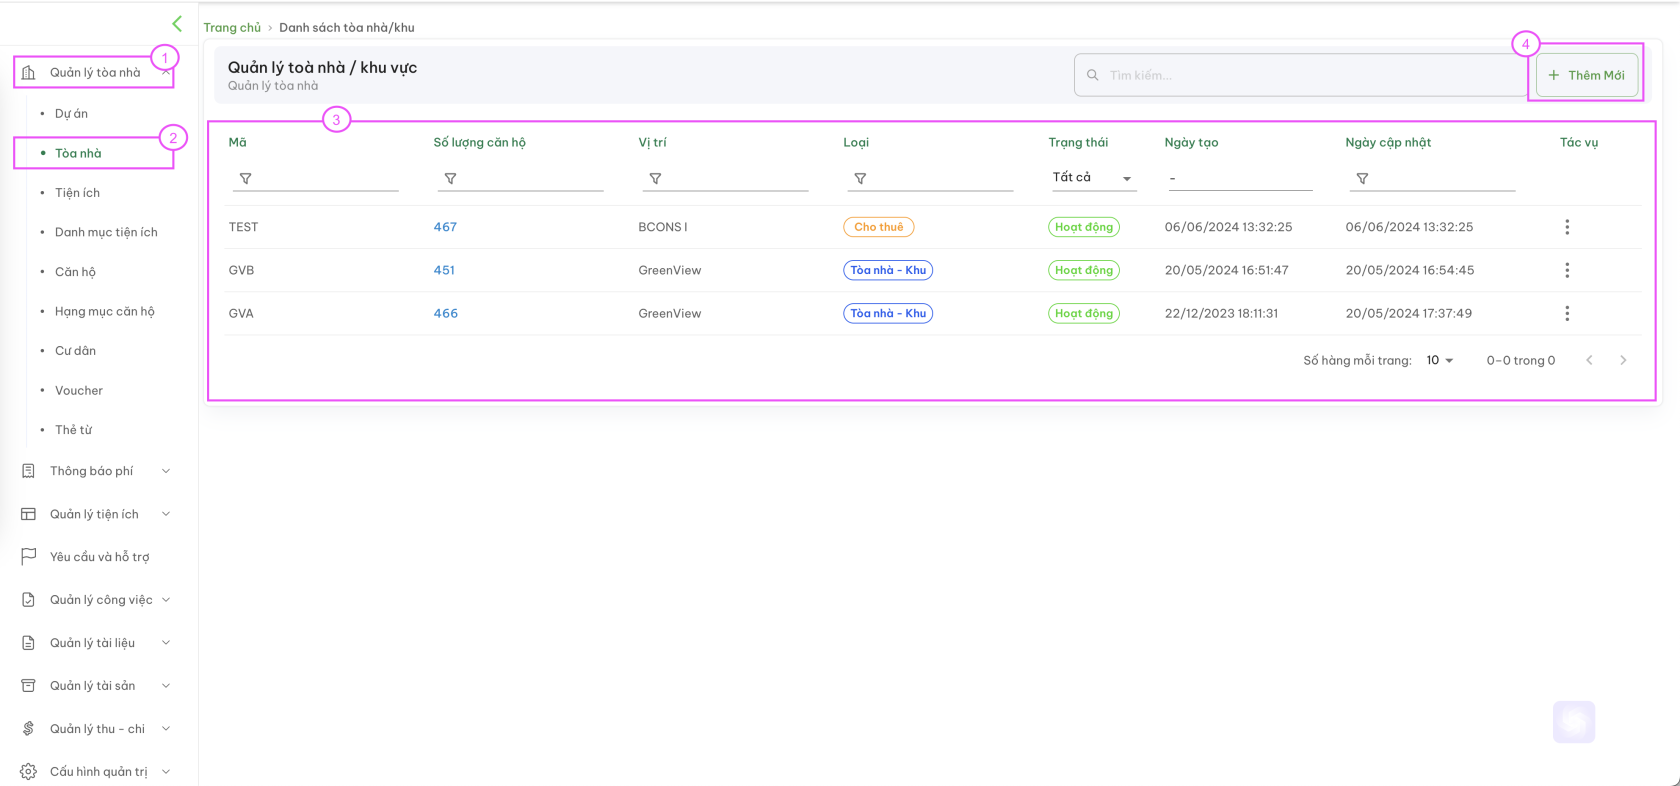
Task: Go to next page of table
Action: 1623,360
